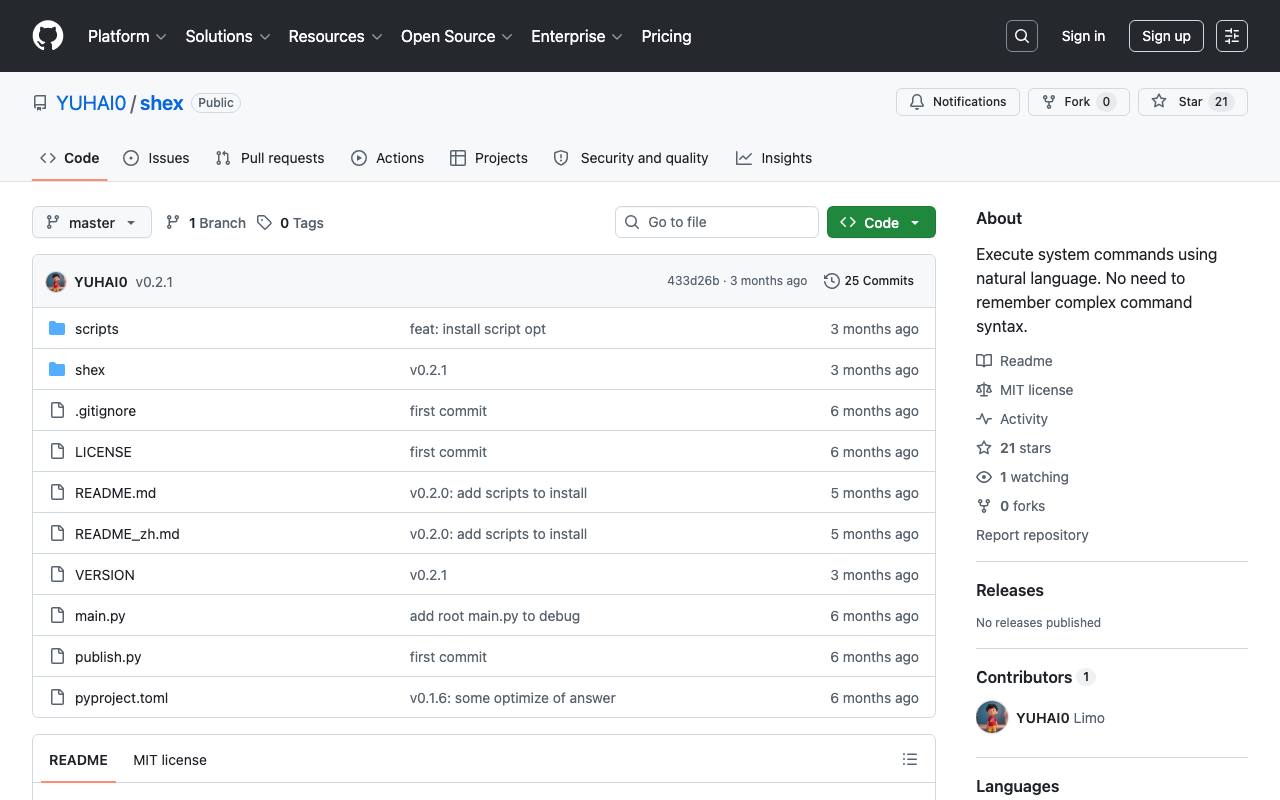Click the MIT license scale icon

[984, 390]
